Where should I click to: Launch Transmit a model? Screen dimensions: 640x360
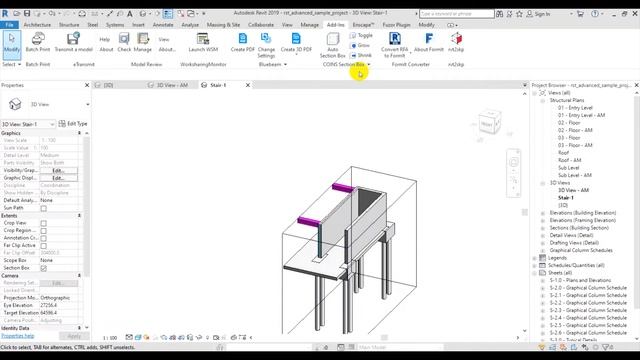74,42
